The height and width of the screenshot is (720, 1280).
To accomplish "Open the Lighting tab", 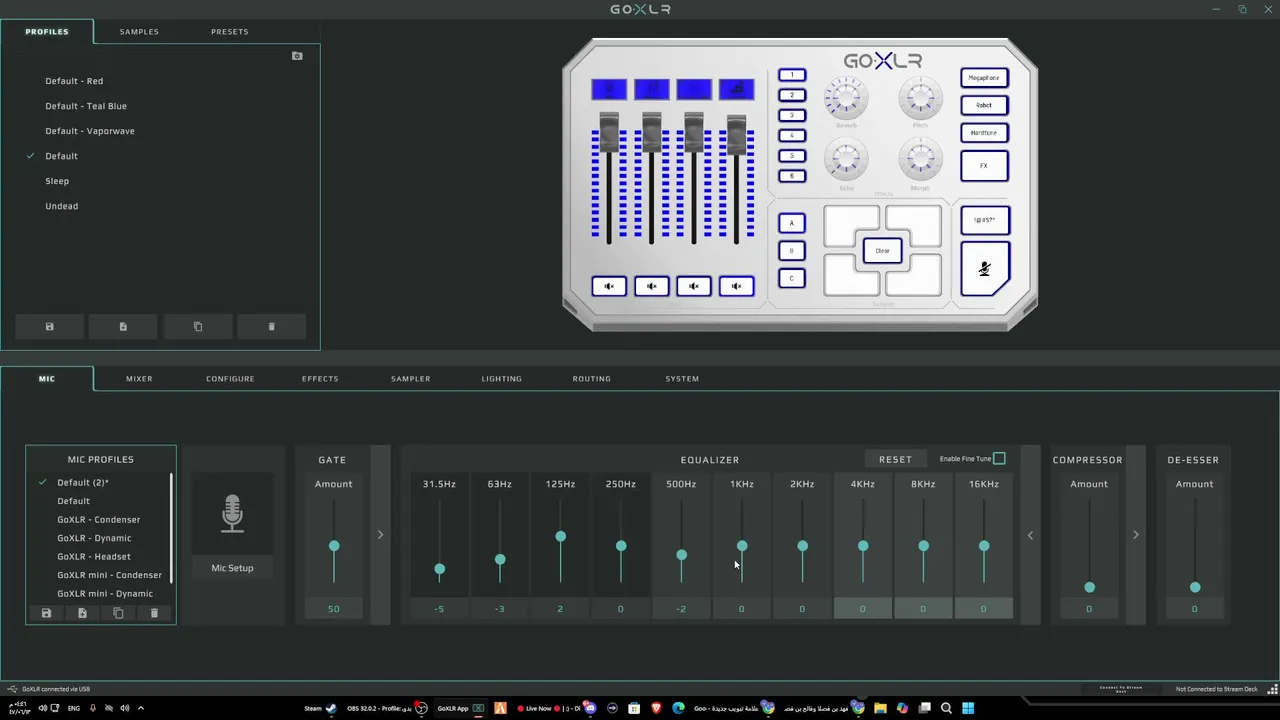I will (x=501, y=379).
